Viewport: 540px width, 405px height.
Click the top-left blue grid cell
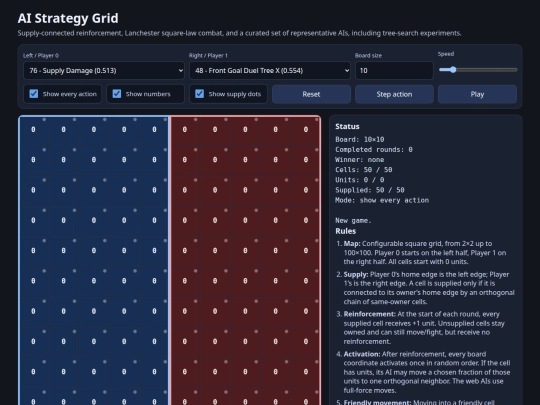point(33,130)
